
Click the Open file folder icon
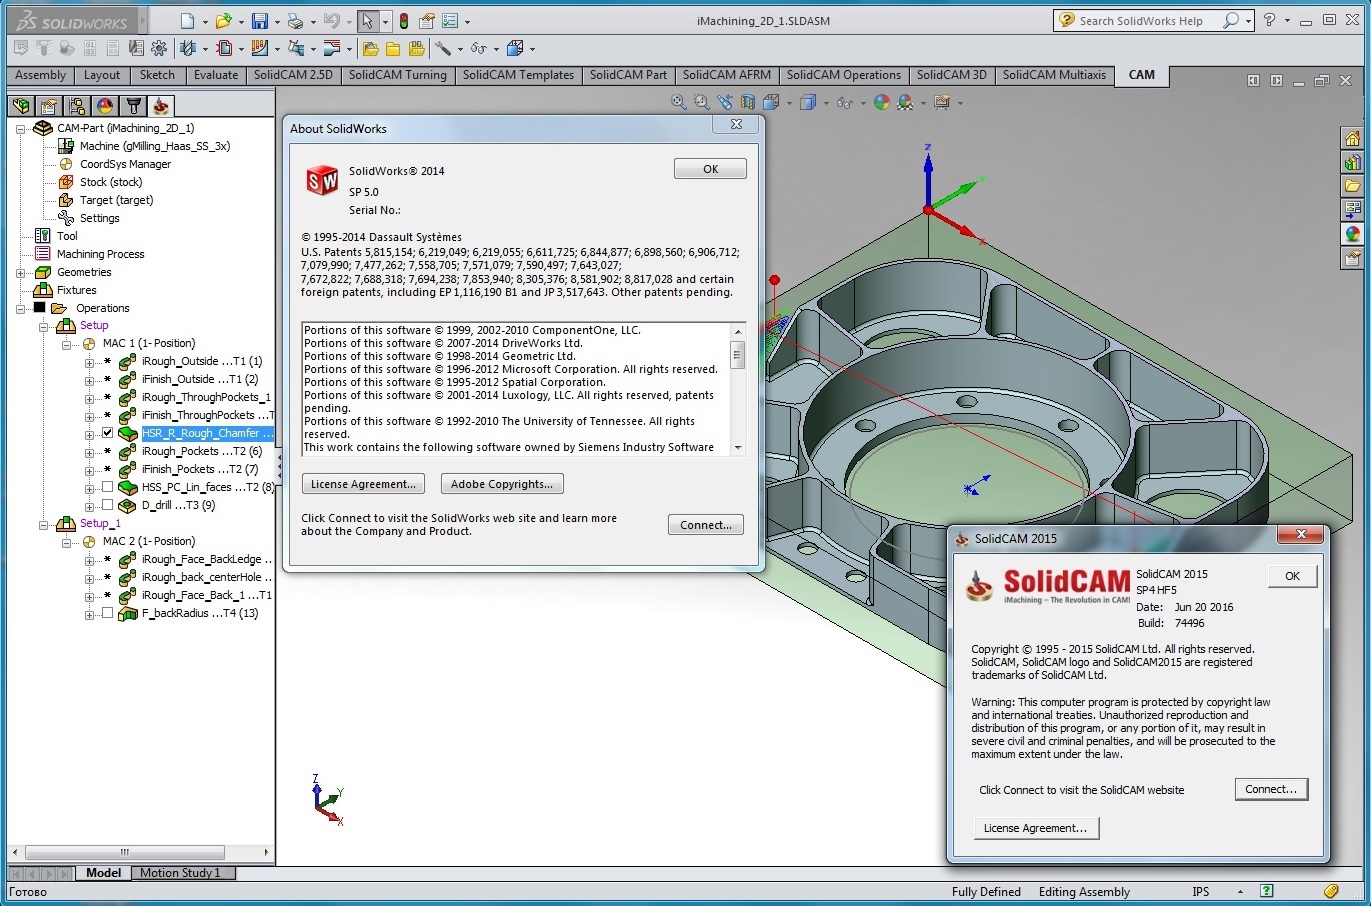[x=224, y=21]
